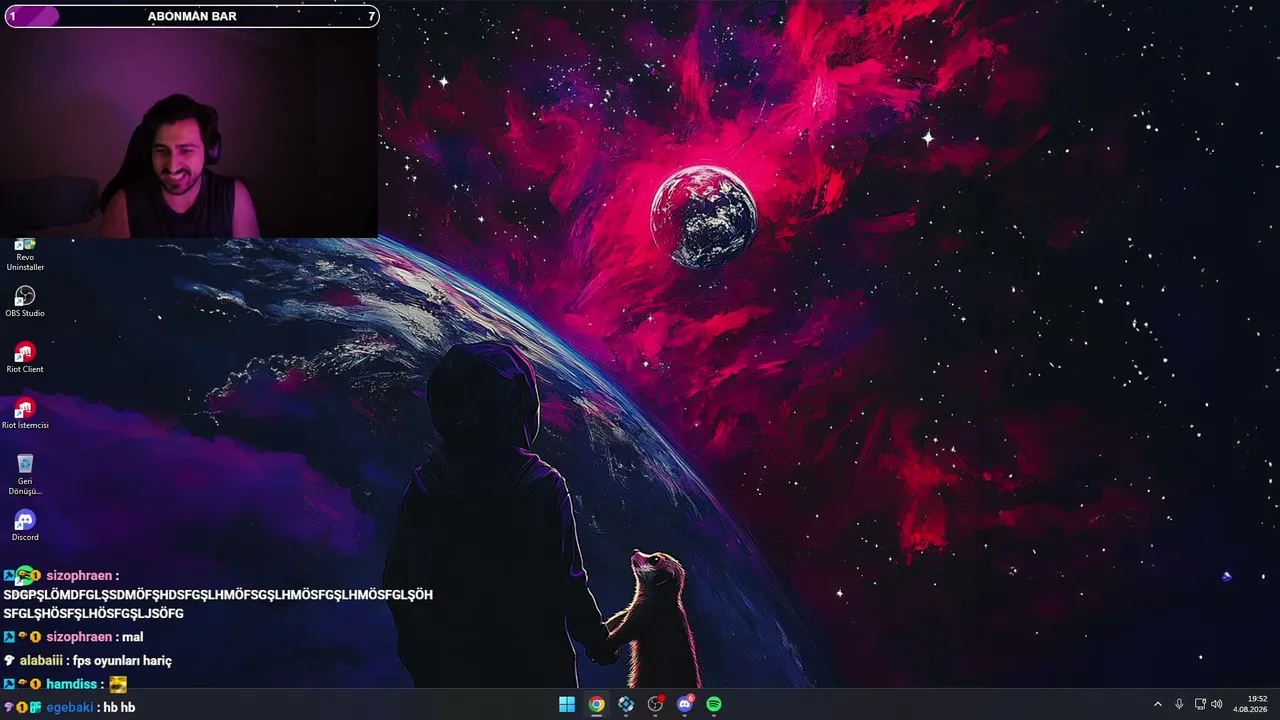
Task: Switch to Google Chrome on the taskbar
Action: (x=596, y=704)
